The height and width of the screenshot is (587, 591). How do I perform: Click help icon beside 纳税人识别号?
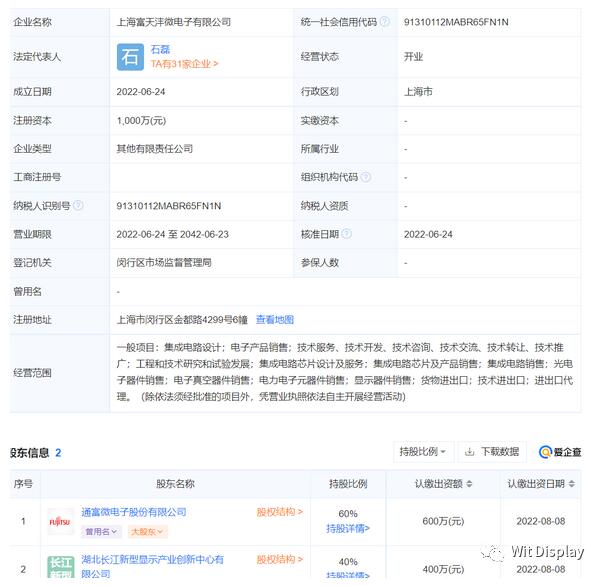78,205
